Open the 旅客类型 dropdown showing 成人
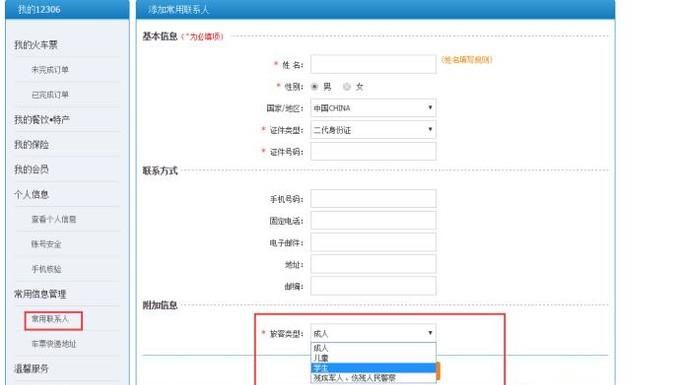 point(373,333)
